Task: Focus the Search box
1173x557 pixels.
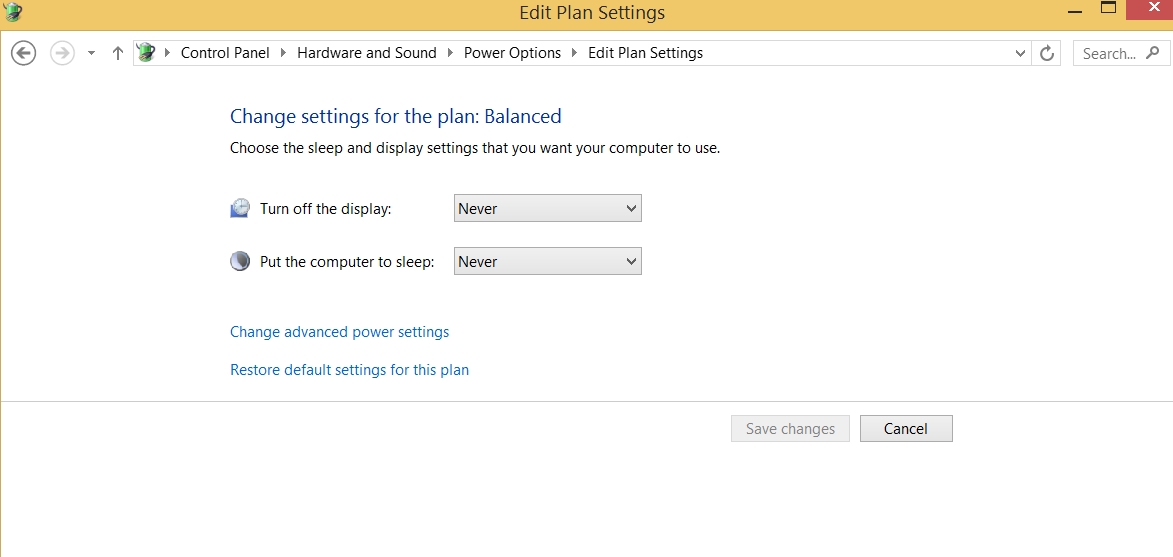Action: (x=1110, y=53)
